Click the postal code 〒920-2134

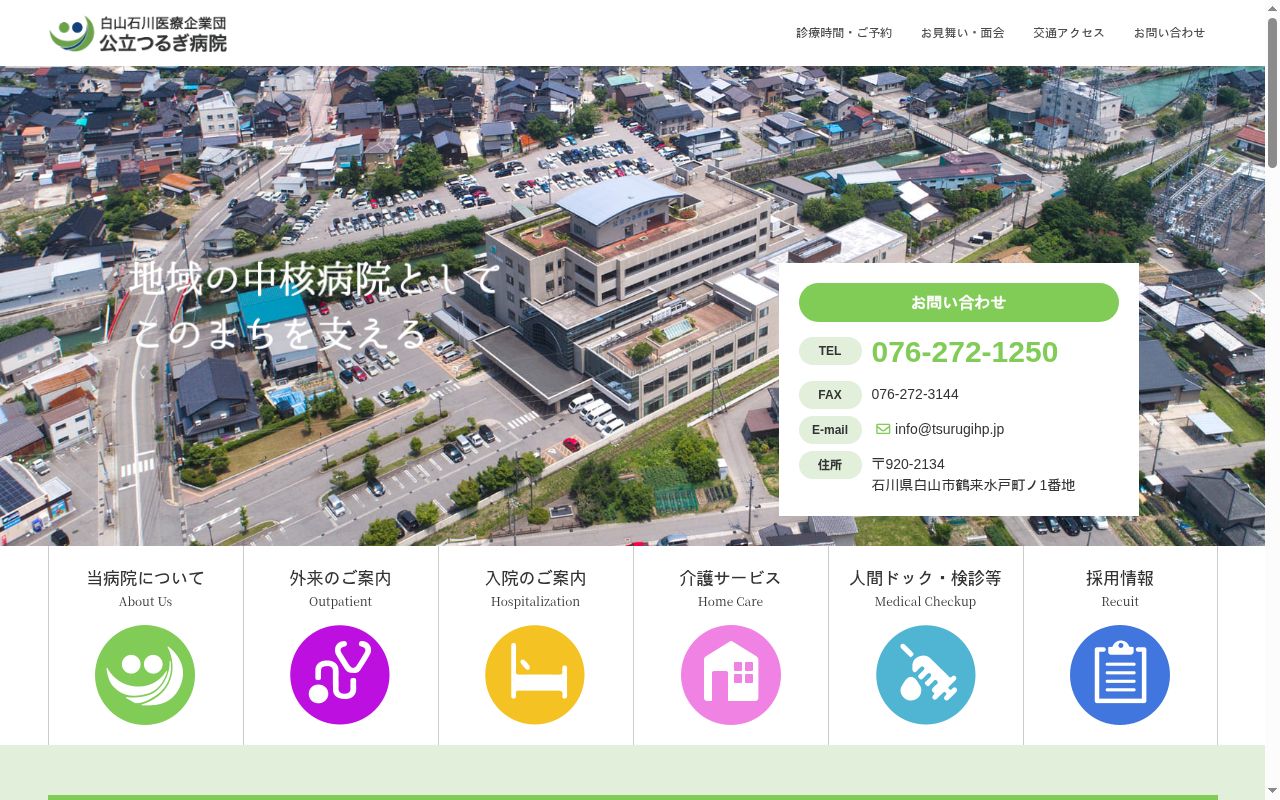click(908, 464)
